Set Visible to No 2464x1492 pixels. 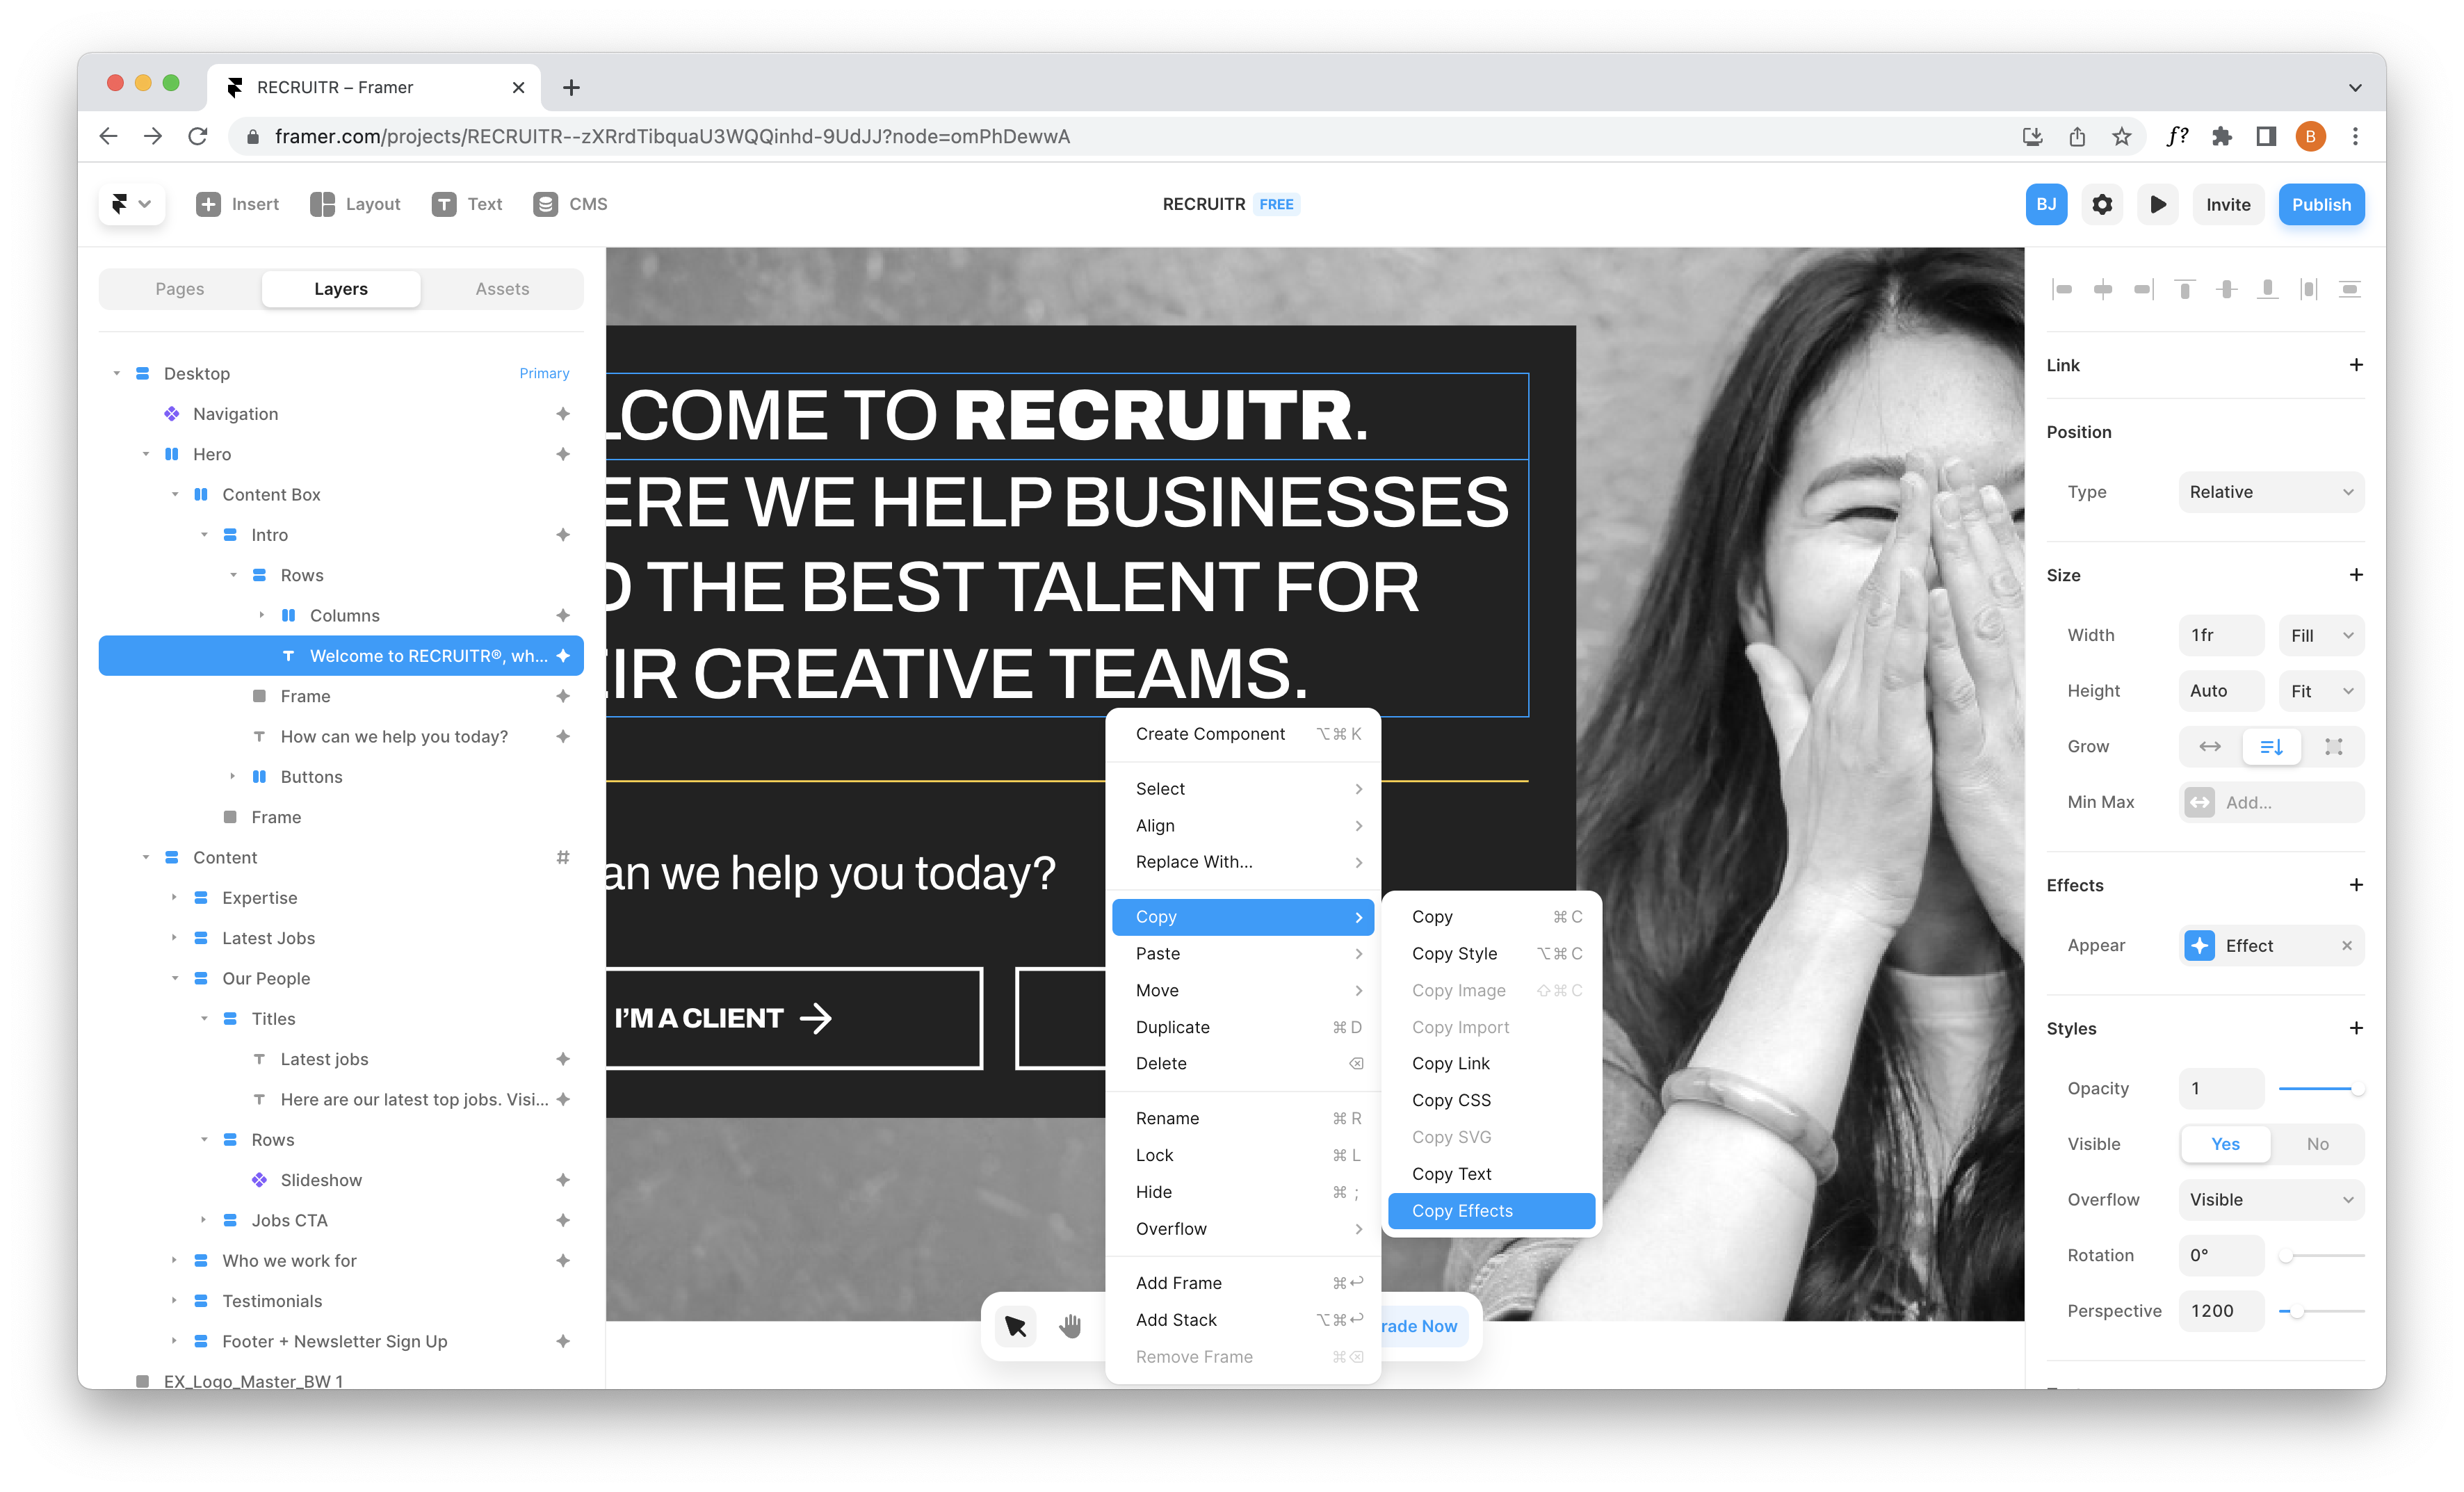(x=2317, y=1144)
